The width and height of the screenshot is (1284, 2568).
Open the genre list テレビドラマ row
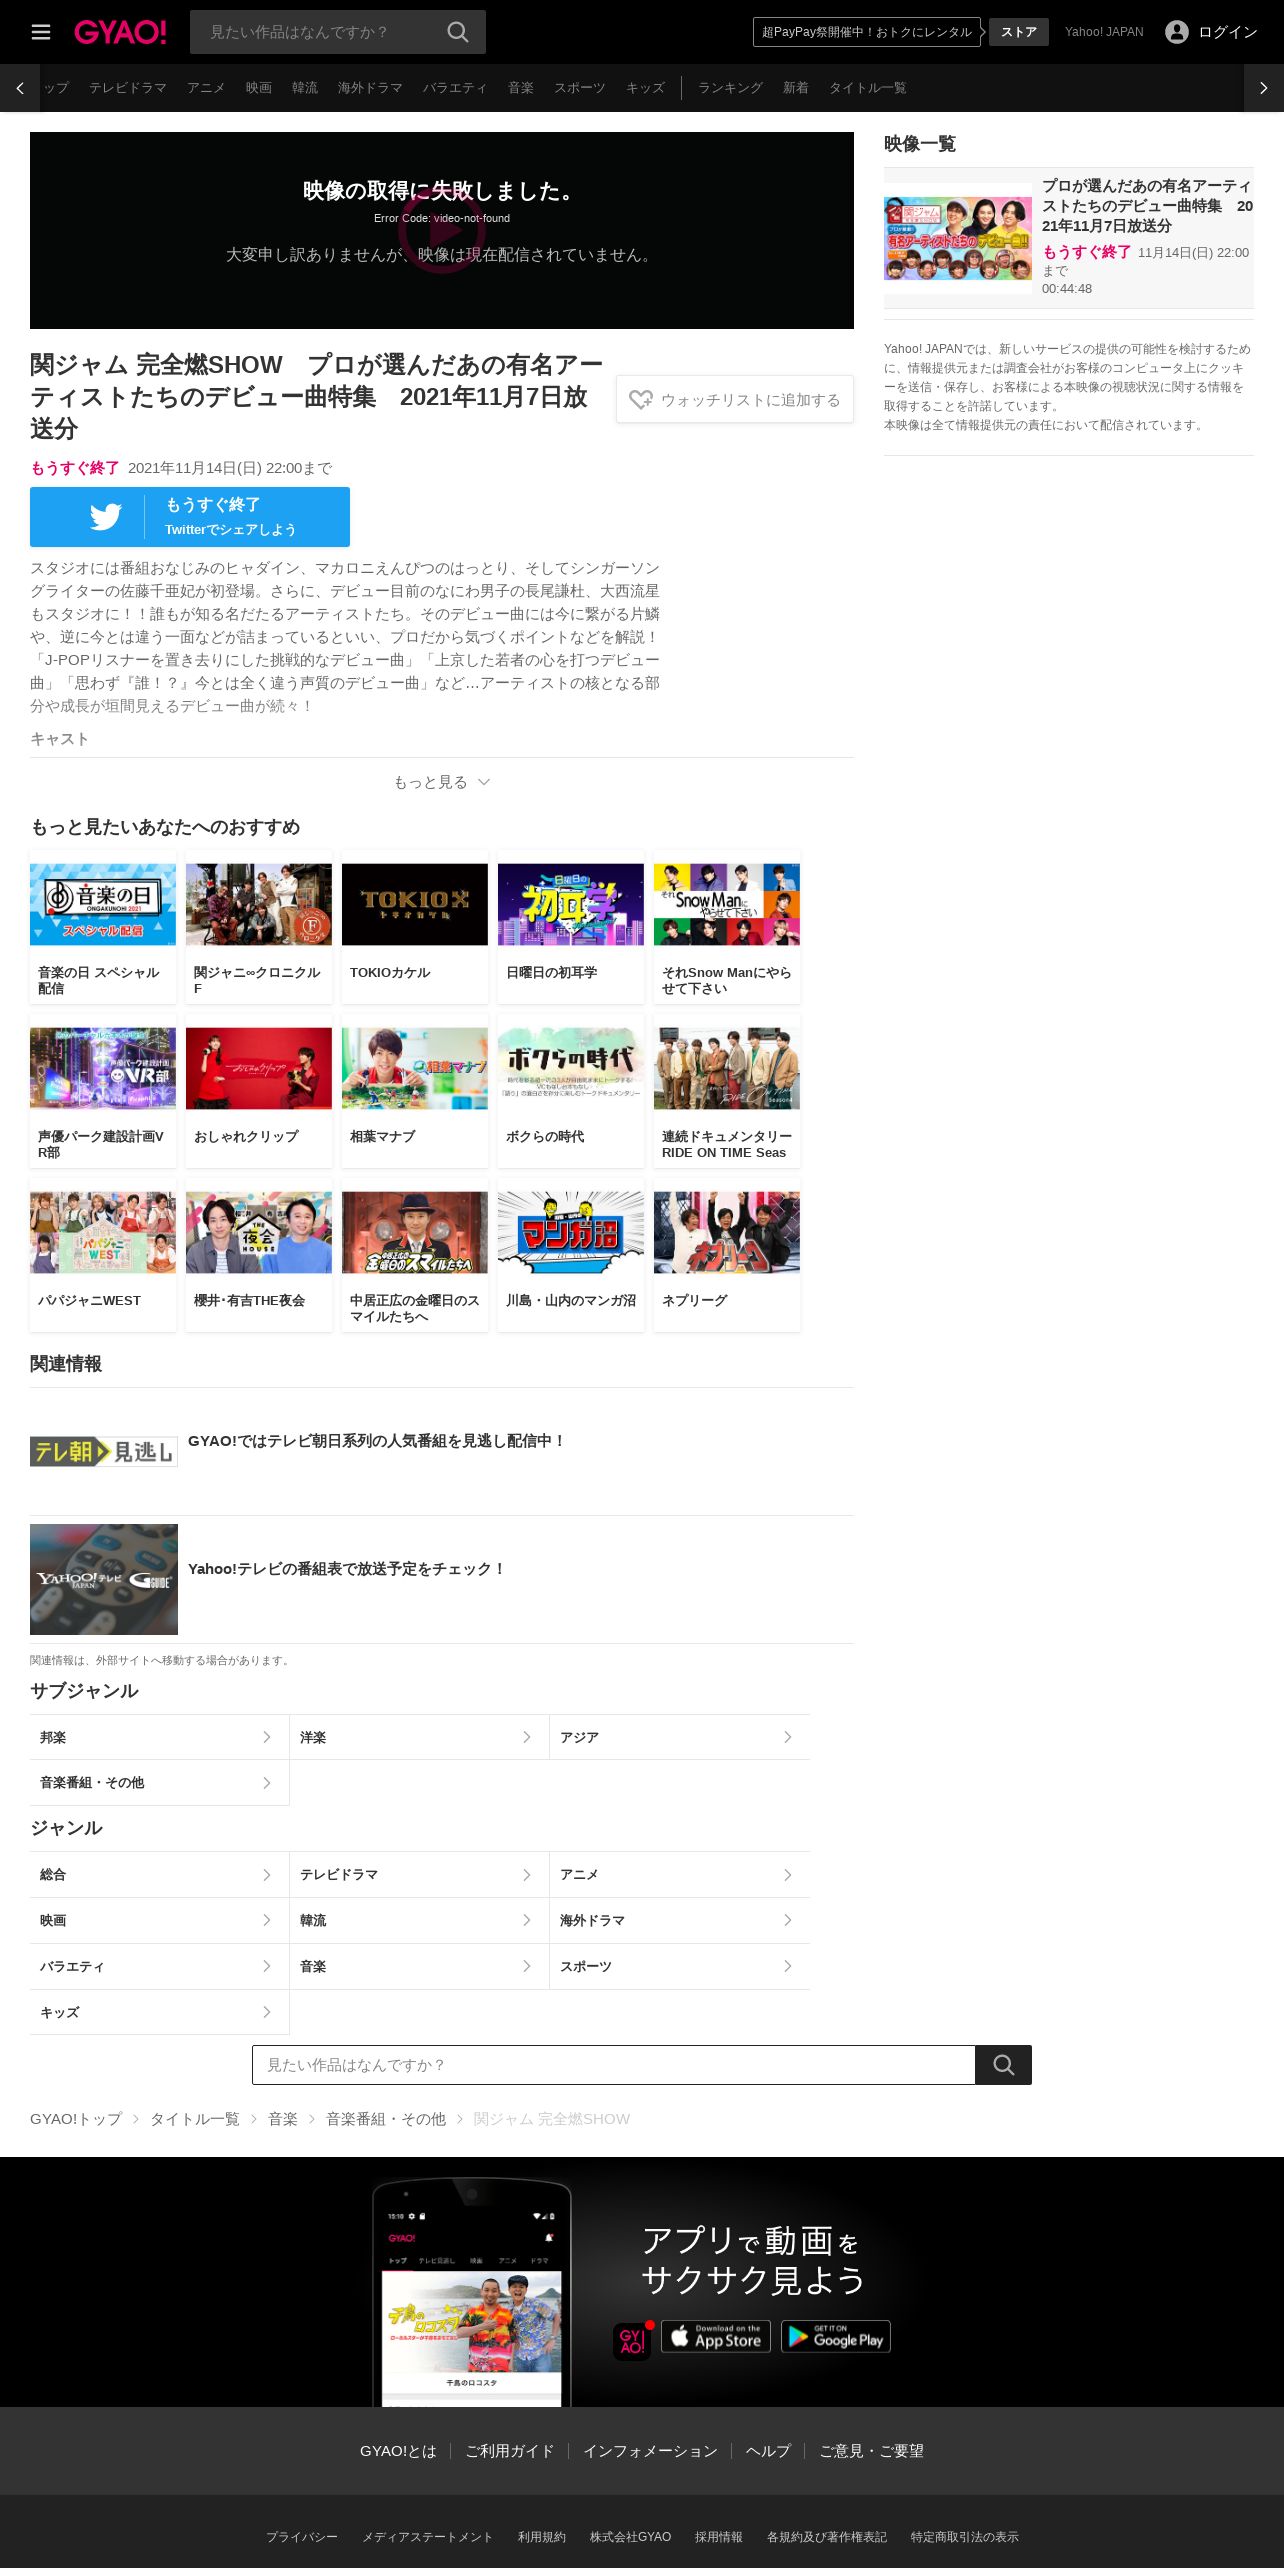point(419,1875)
